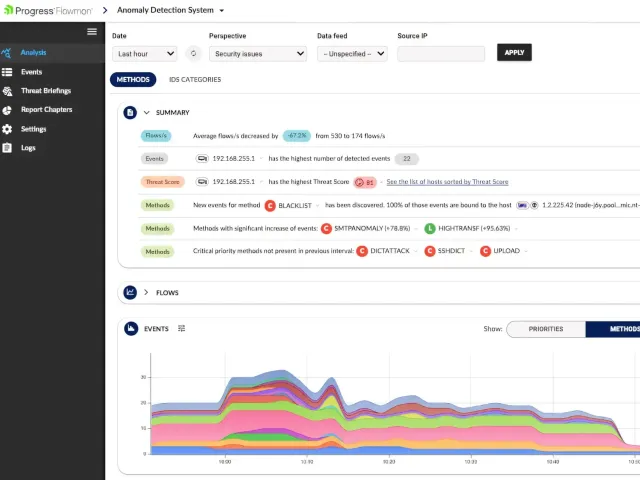Open the Date 'Last hour' dropdown
The image size is (640, 480).
coord(145,53)
